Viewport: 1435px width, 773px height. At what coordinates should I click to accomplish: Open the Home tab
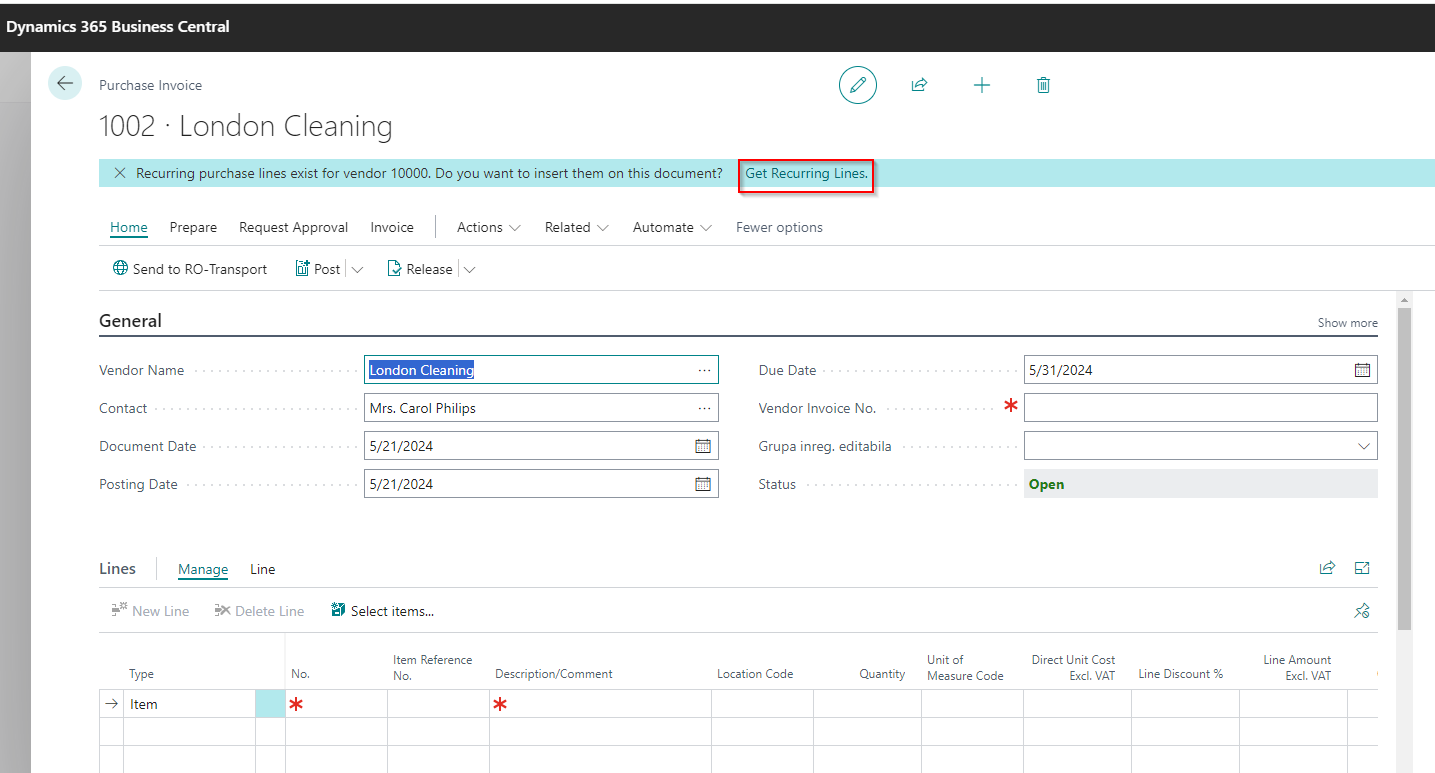click(129, 227)
